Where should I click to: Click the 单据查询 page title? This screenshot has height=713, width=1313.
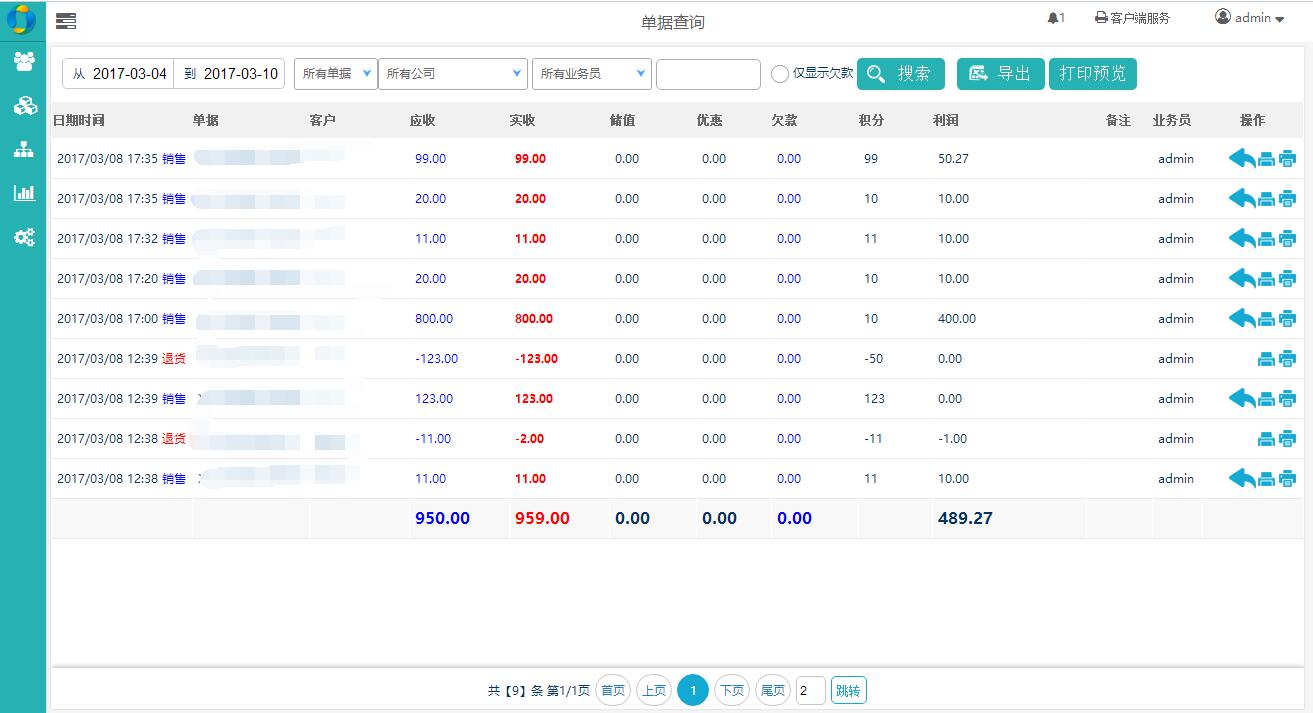tap(673, 22)
